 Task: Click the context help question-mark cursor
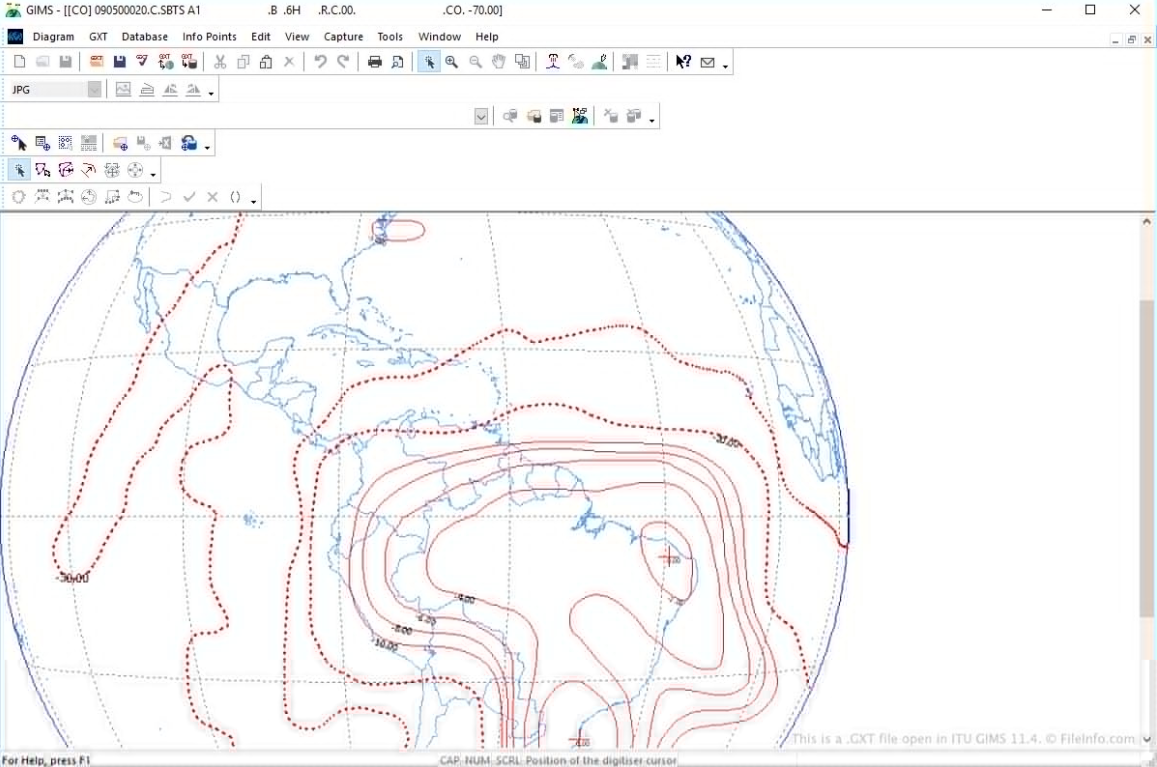(x=683, y=62)
